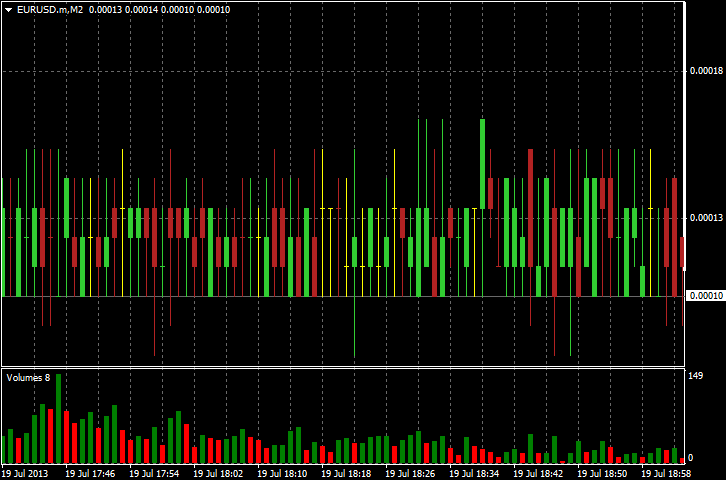Viewport: 726px width, 480px height.
Task: Click the triangle arrow beside EURUSD.m,M2
Action: coord(9,9)
